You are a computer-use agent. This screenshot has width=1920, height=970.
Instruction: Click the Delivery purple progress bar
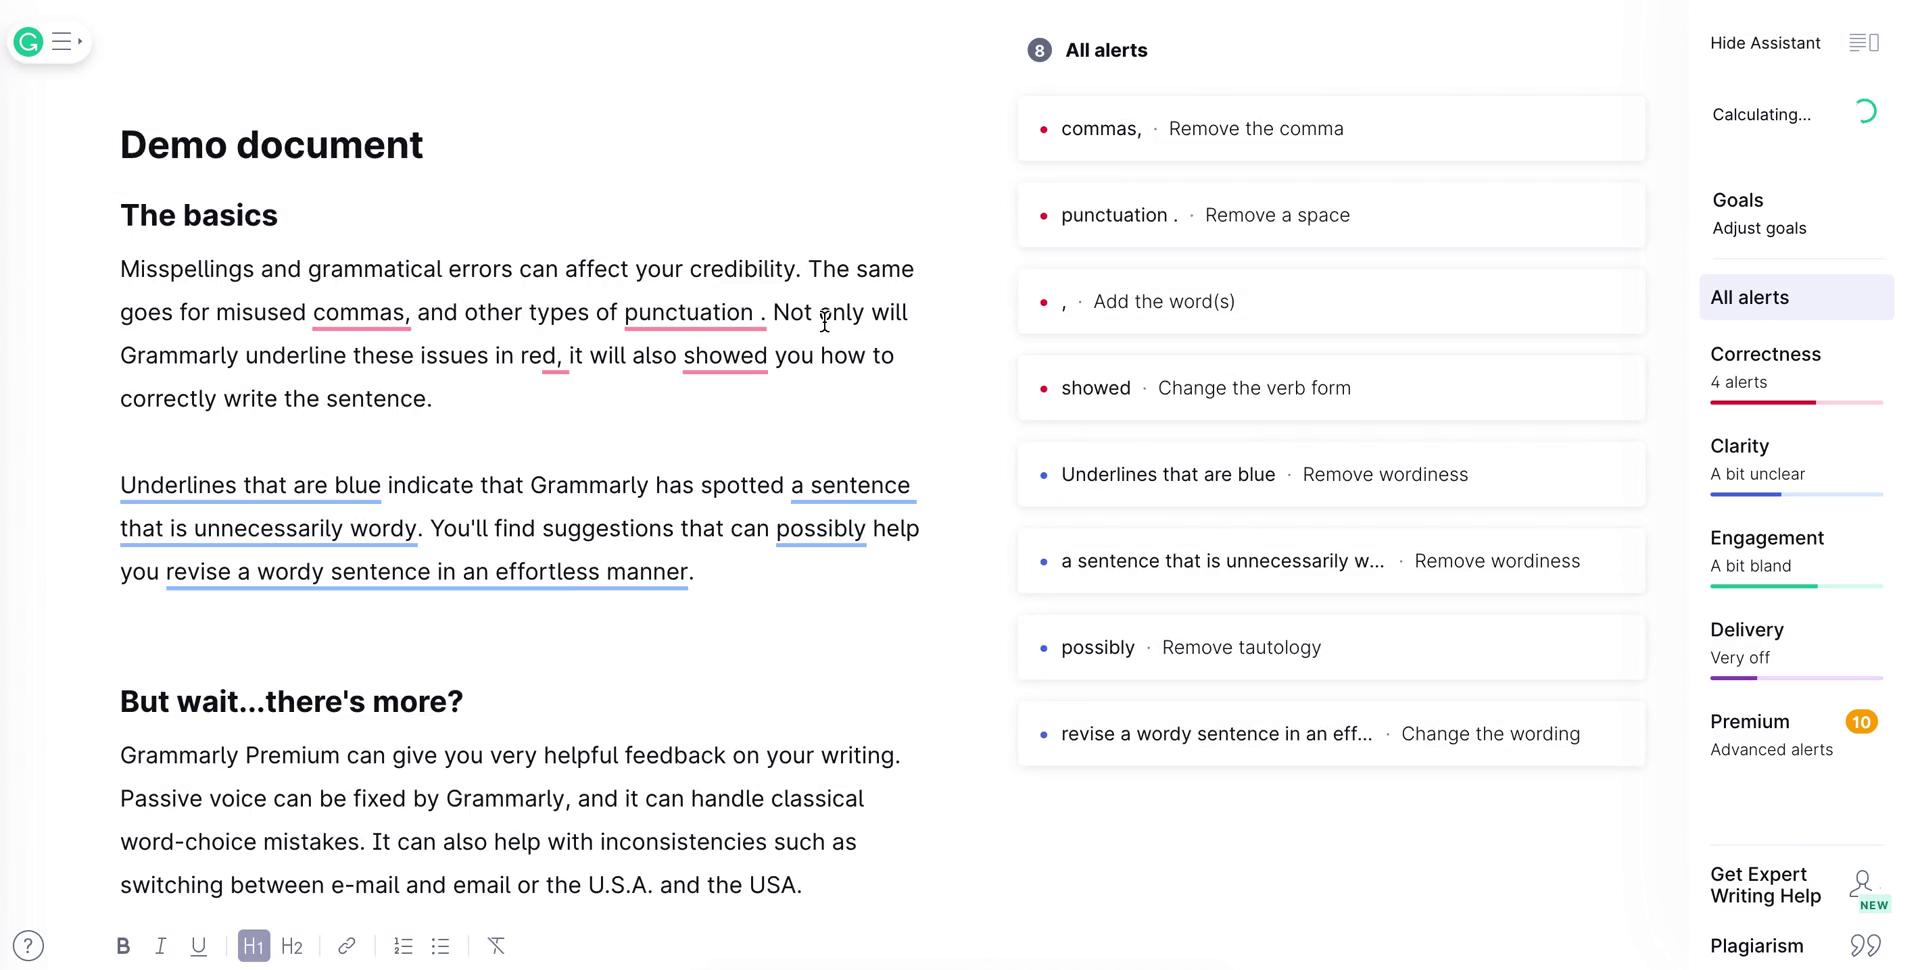(1796, 678)
